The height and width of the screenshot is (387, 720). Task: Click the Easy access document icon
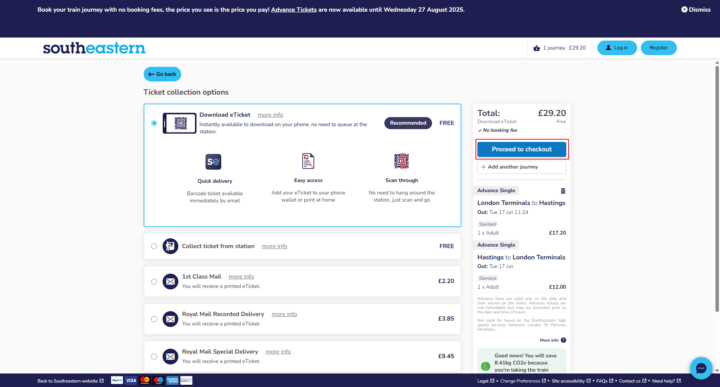308,161
